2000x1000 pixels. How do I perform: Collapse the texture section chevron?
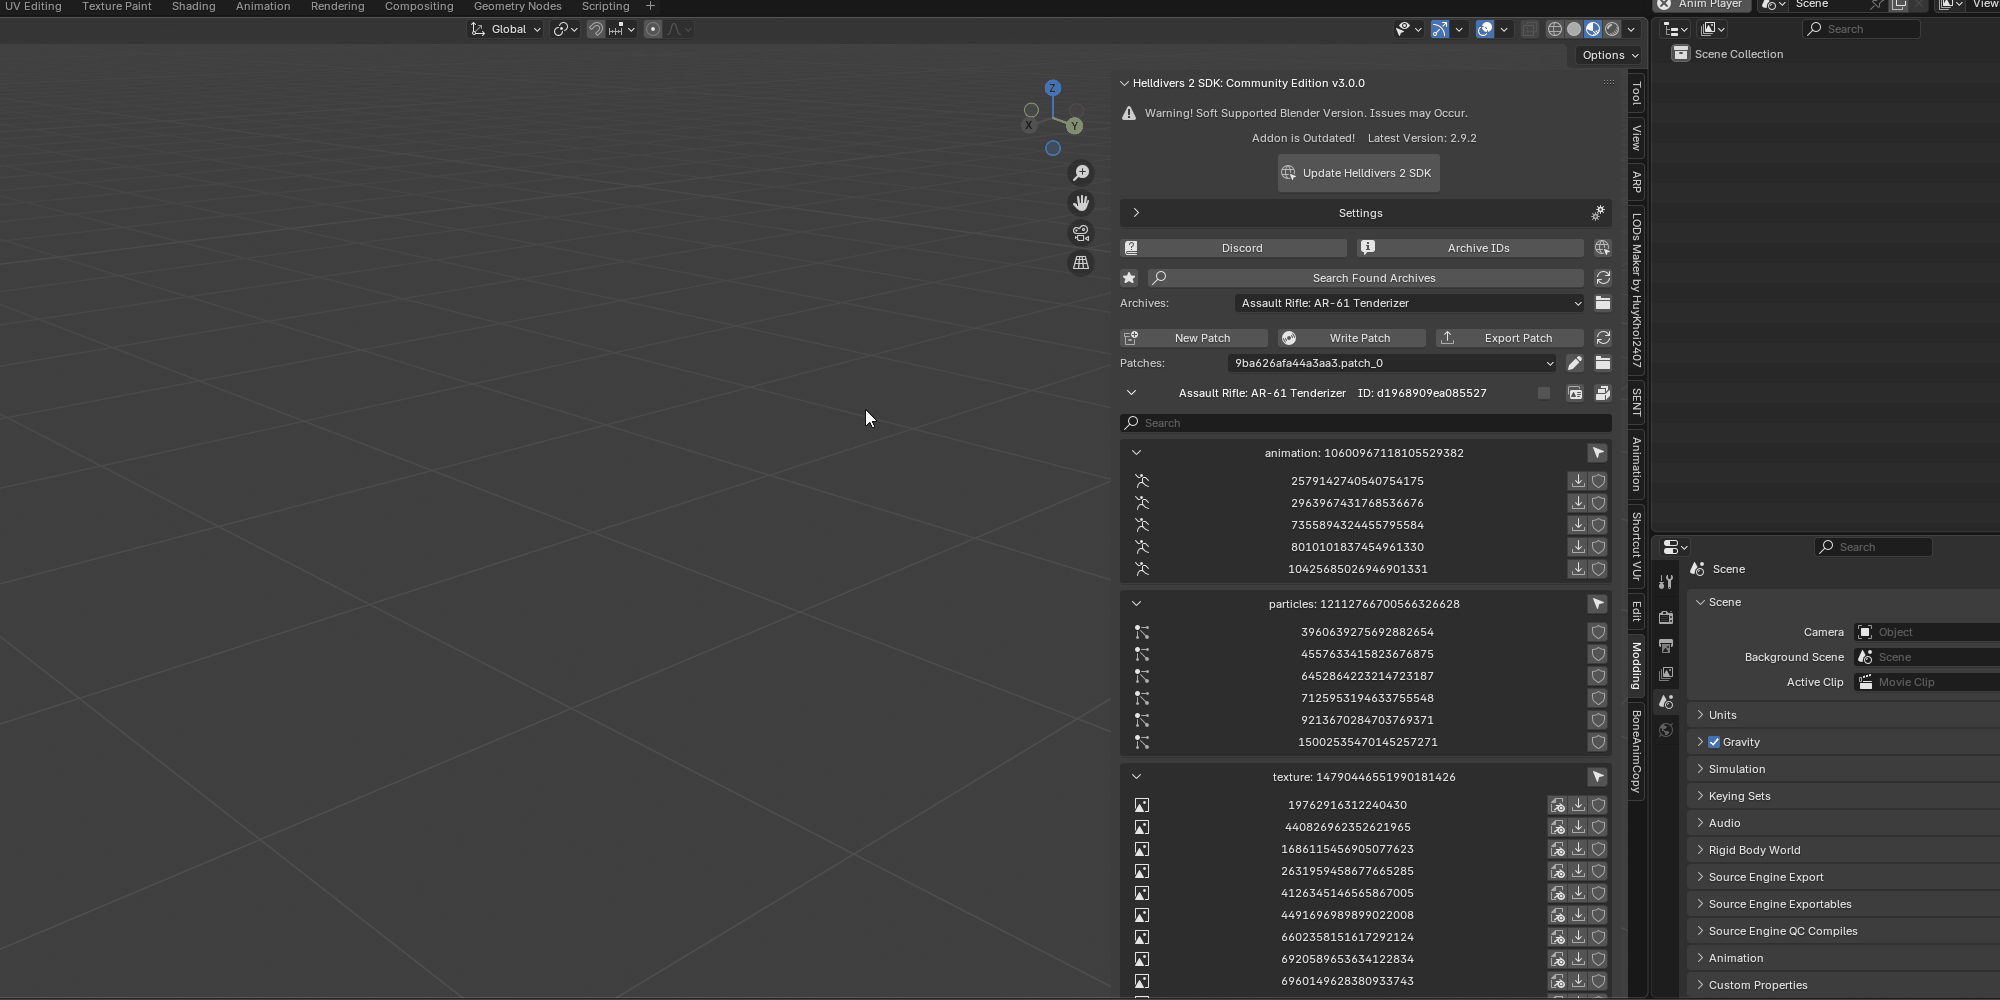[x=1136, y=777]
